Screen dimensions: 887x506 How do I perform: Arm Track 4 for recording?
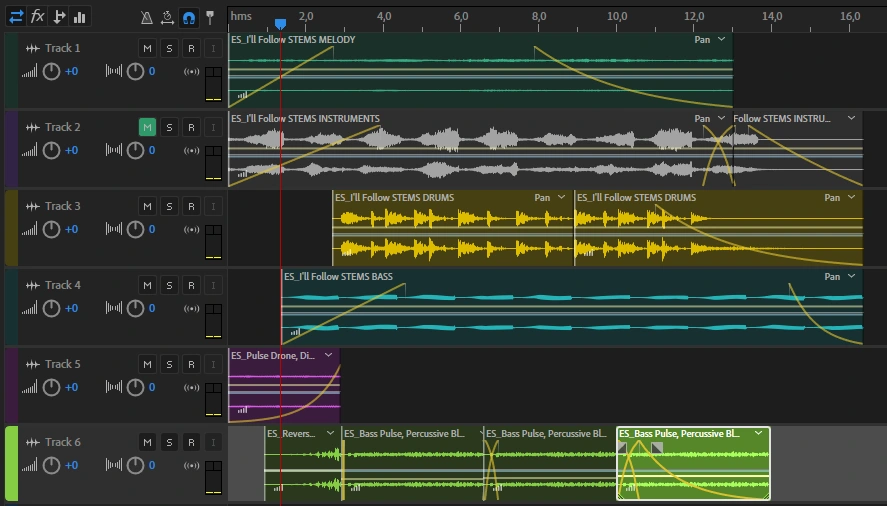coord(191,285)
